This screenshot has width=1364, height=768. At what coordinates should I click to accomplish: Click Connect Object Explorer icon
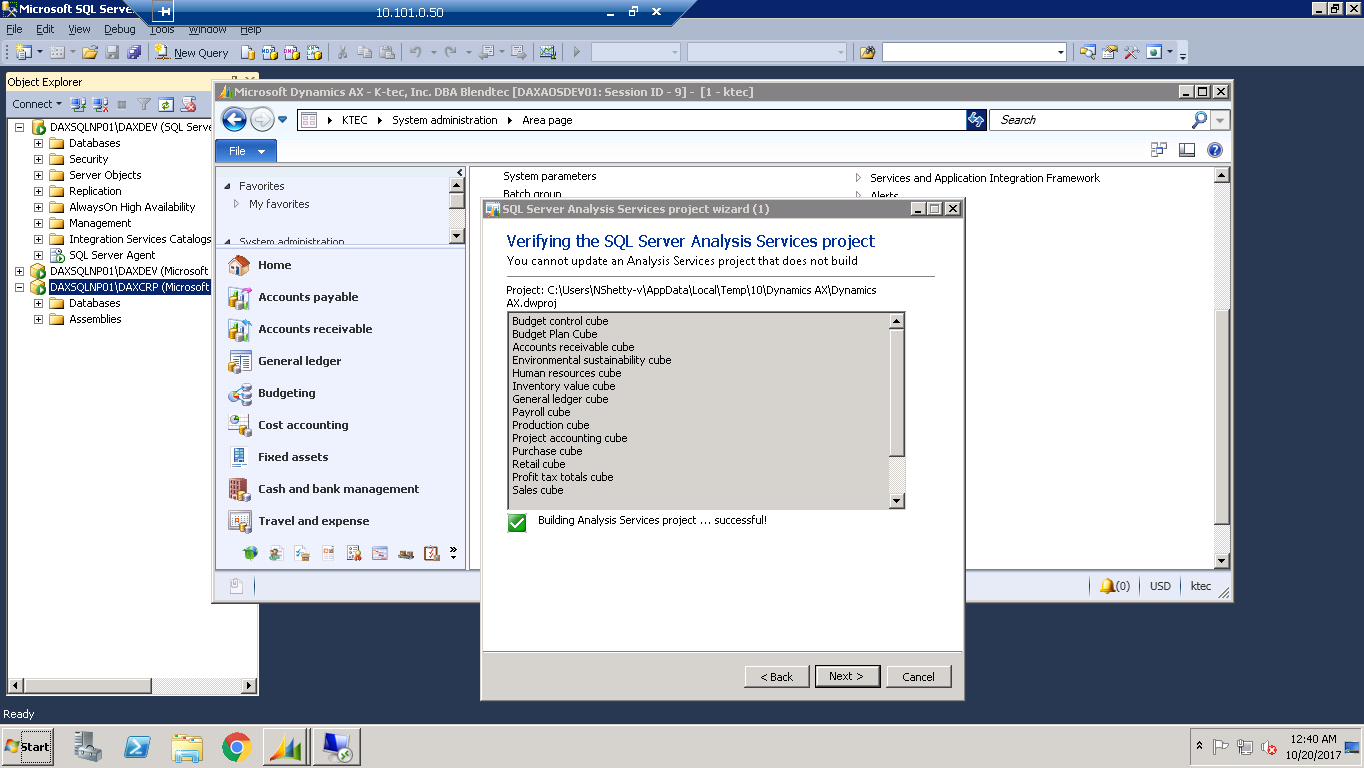78,104
